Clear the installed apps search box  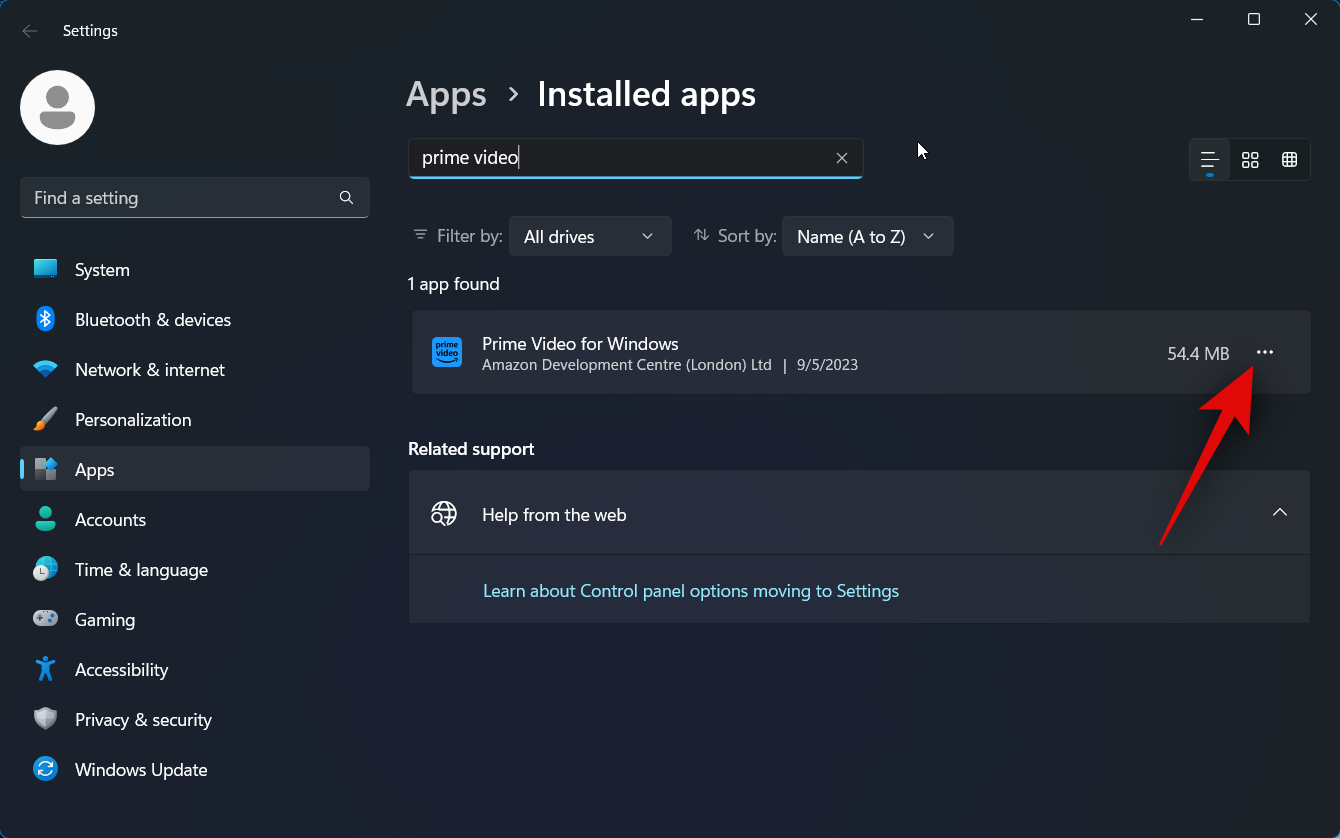(842, 158)
